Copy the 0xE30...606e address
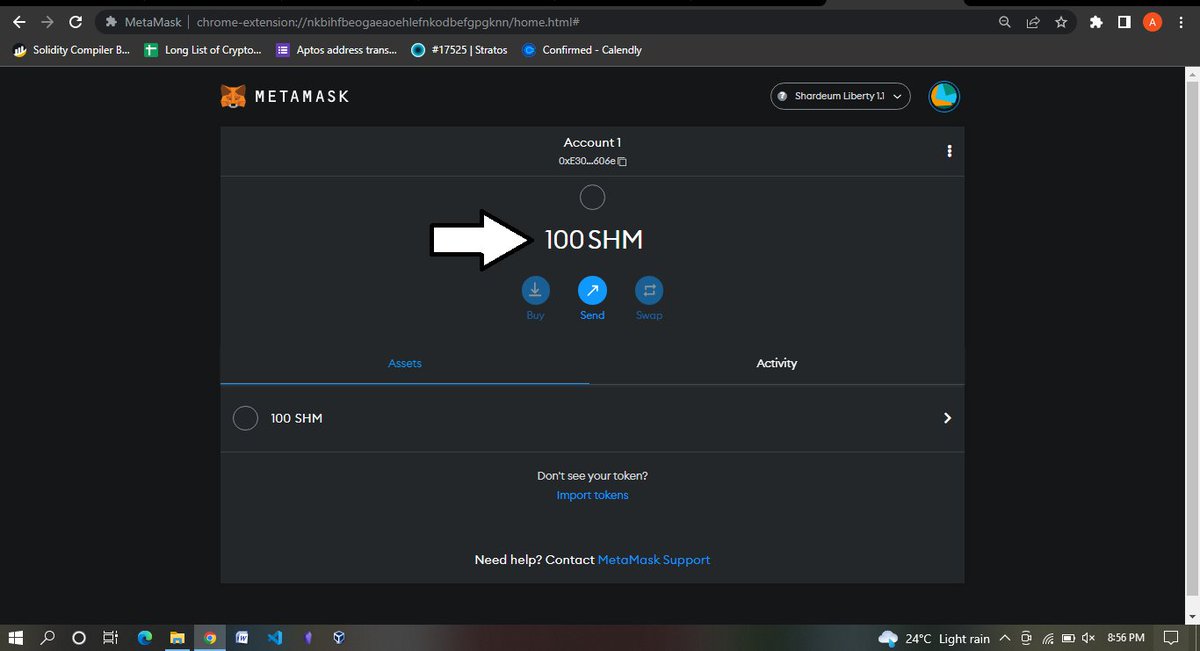This screenshot has width=1200, height=651. 592,161
